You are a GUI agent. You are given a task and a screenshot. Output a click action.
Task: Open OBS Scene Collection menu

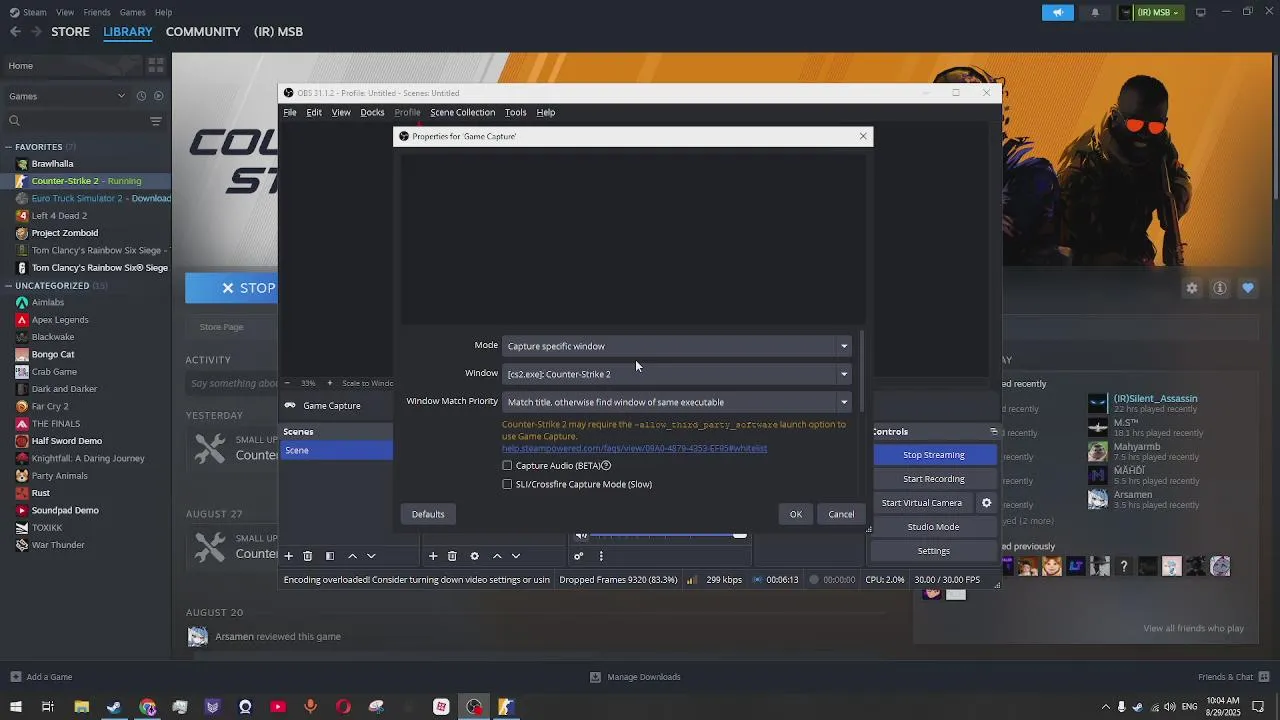pyautogui.click(x=462, y=113)
